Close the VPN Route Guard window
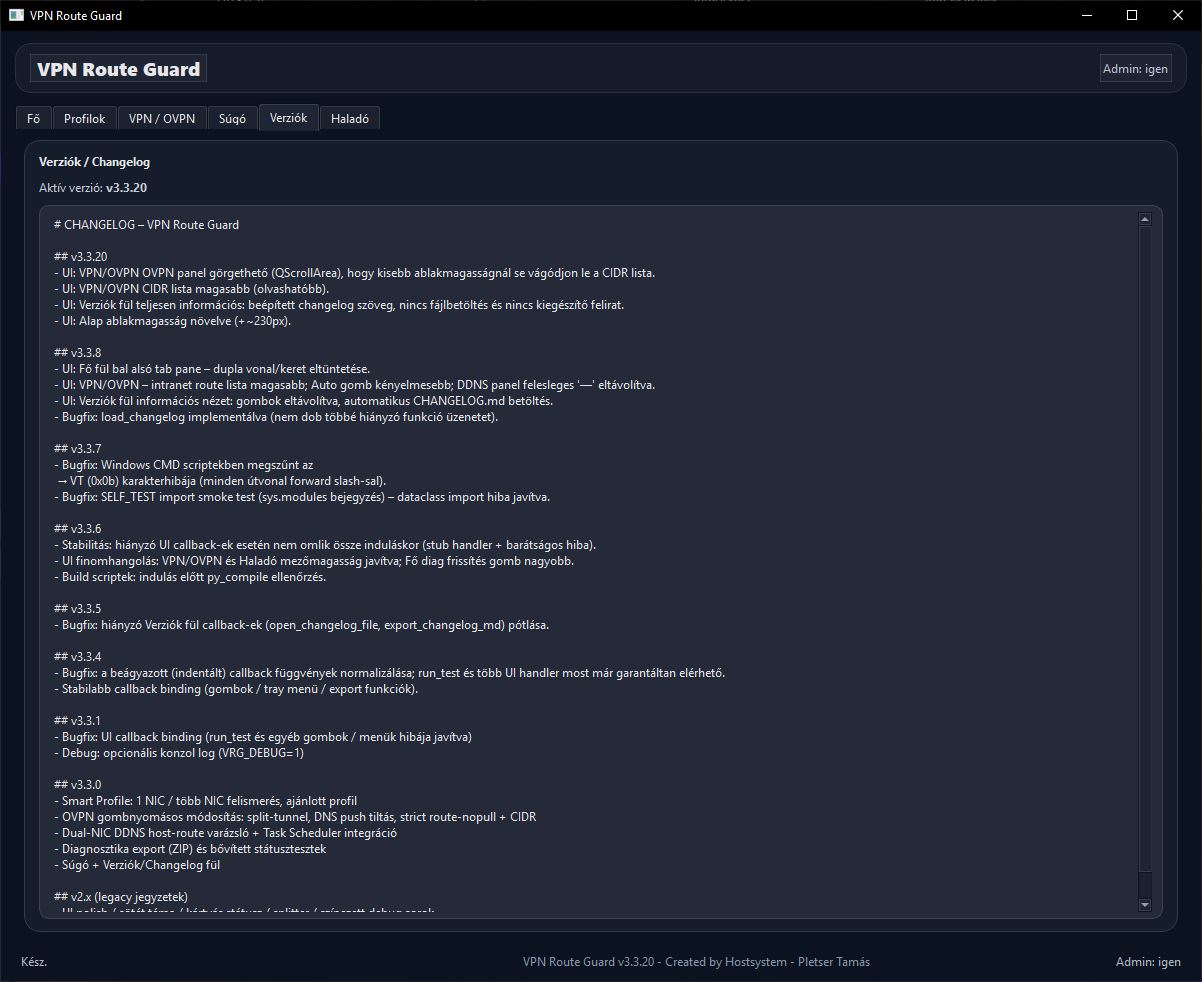Image resolution: width=1202 pixels, height=982 pixels. tap(1178, 15)
